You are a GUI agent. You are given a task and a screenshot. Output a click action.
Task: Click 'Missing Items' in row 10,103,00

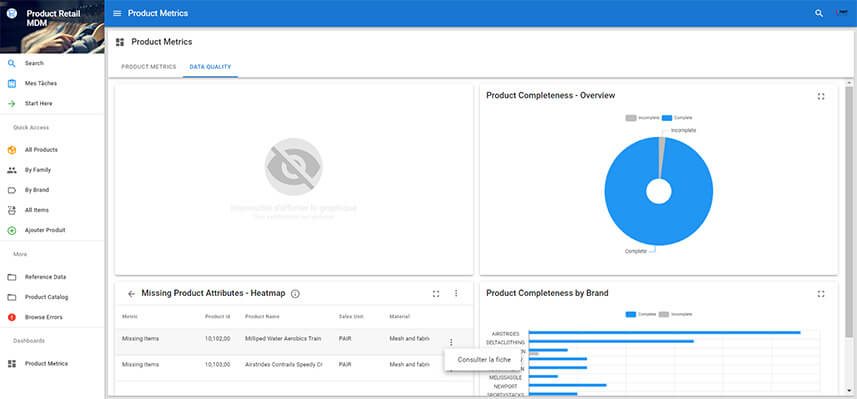point(140,365)
